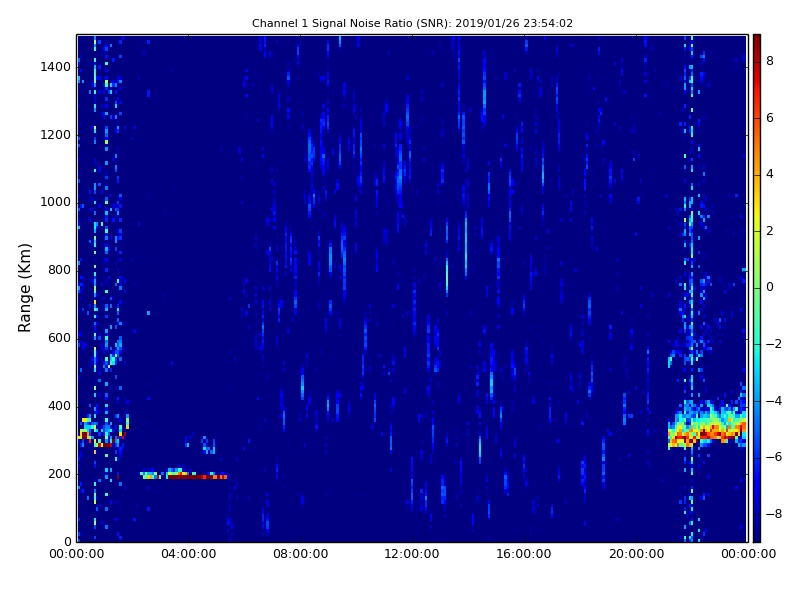Select the 1000 range tick label

coord(55,202)
